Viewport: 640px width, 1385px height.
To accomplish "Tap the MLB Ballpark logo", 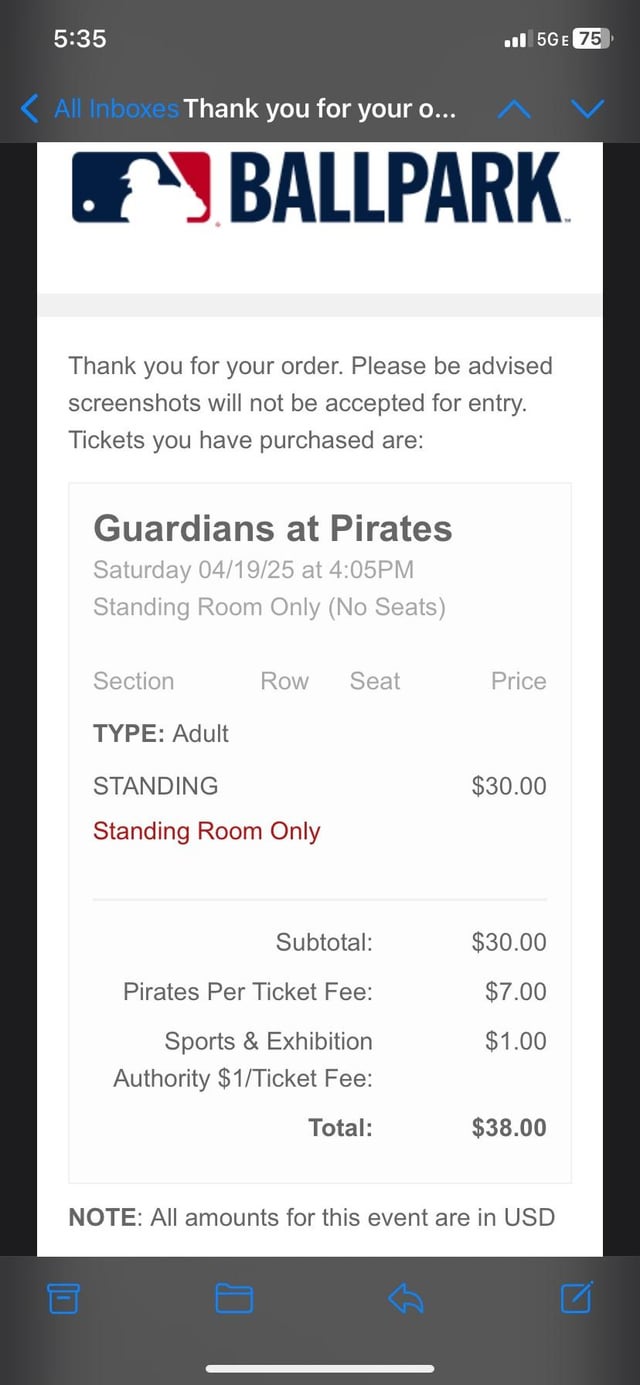I will point(318,188).
